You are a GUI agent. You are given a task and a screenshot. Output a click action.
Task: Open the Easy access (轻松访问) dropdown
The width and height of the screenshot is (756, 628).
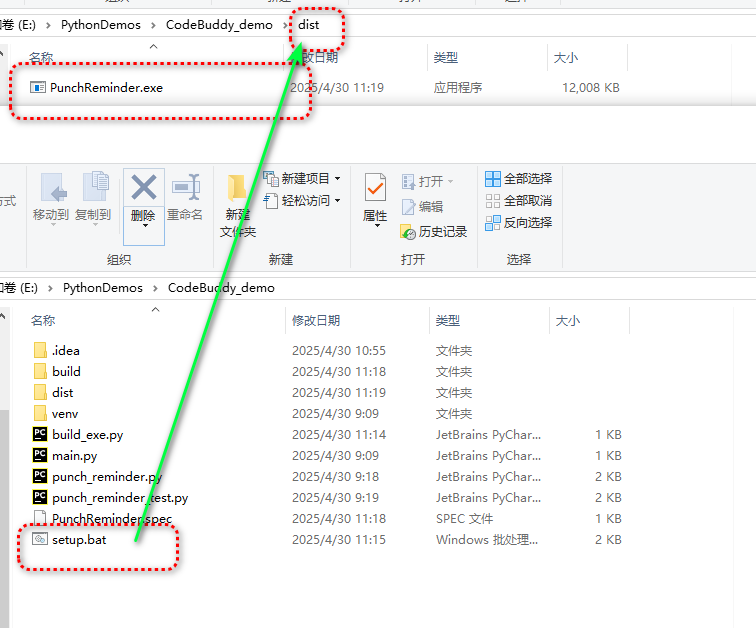point(302,200)
